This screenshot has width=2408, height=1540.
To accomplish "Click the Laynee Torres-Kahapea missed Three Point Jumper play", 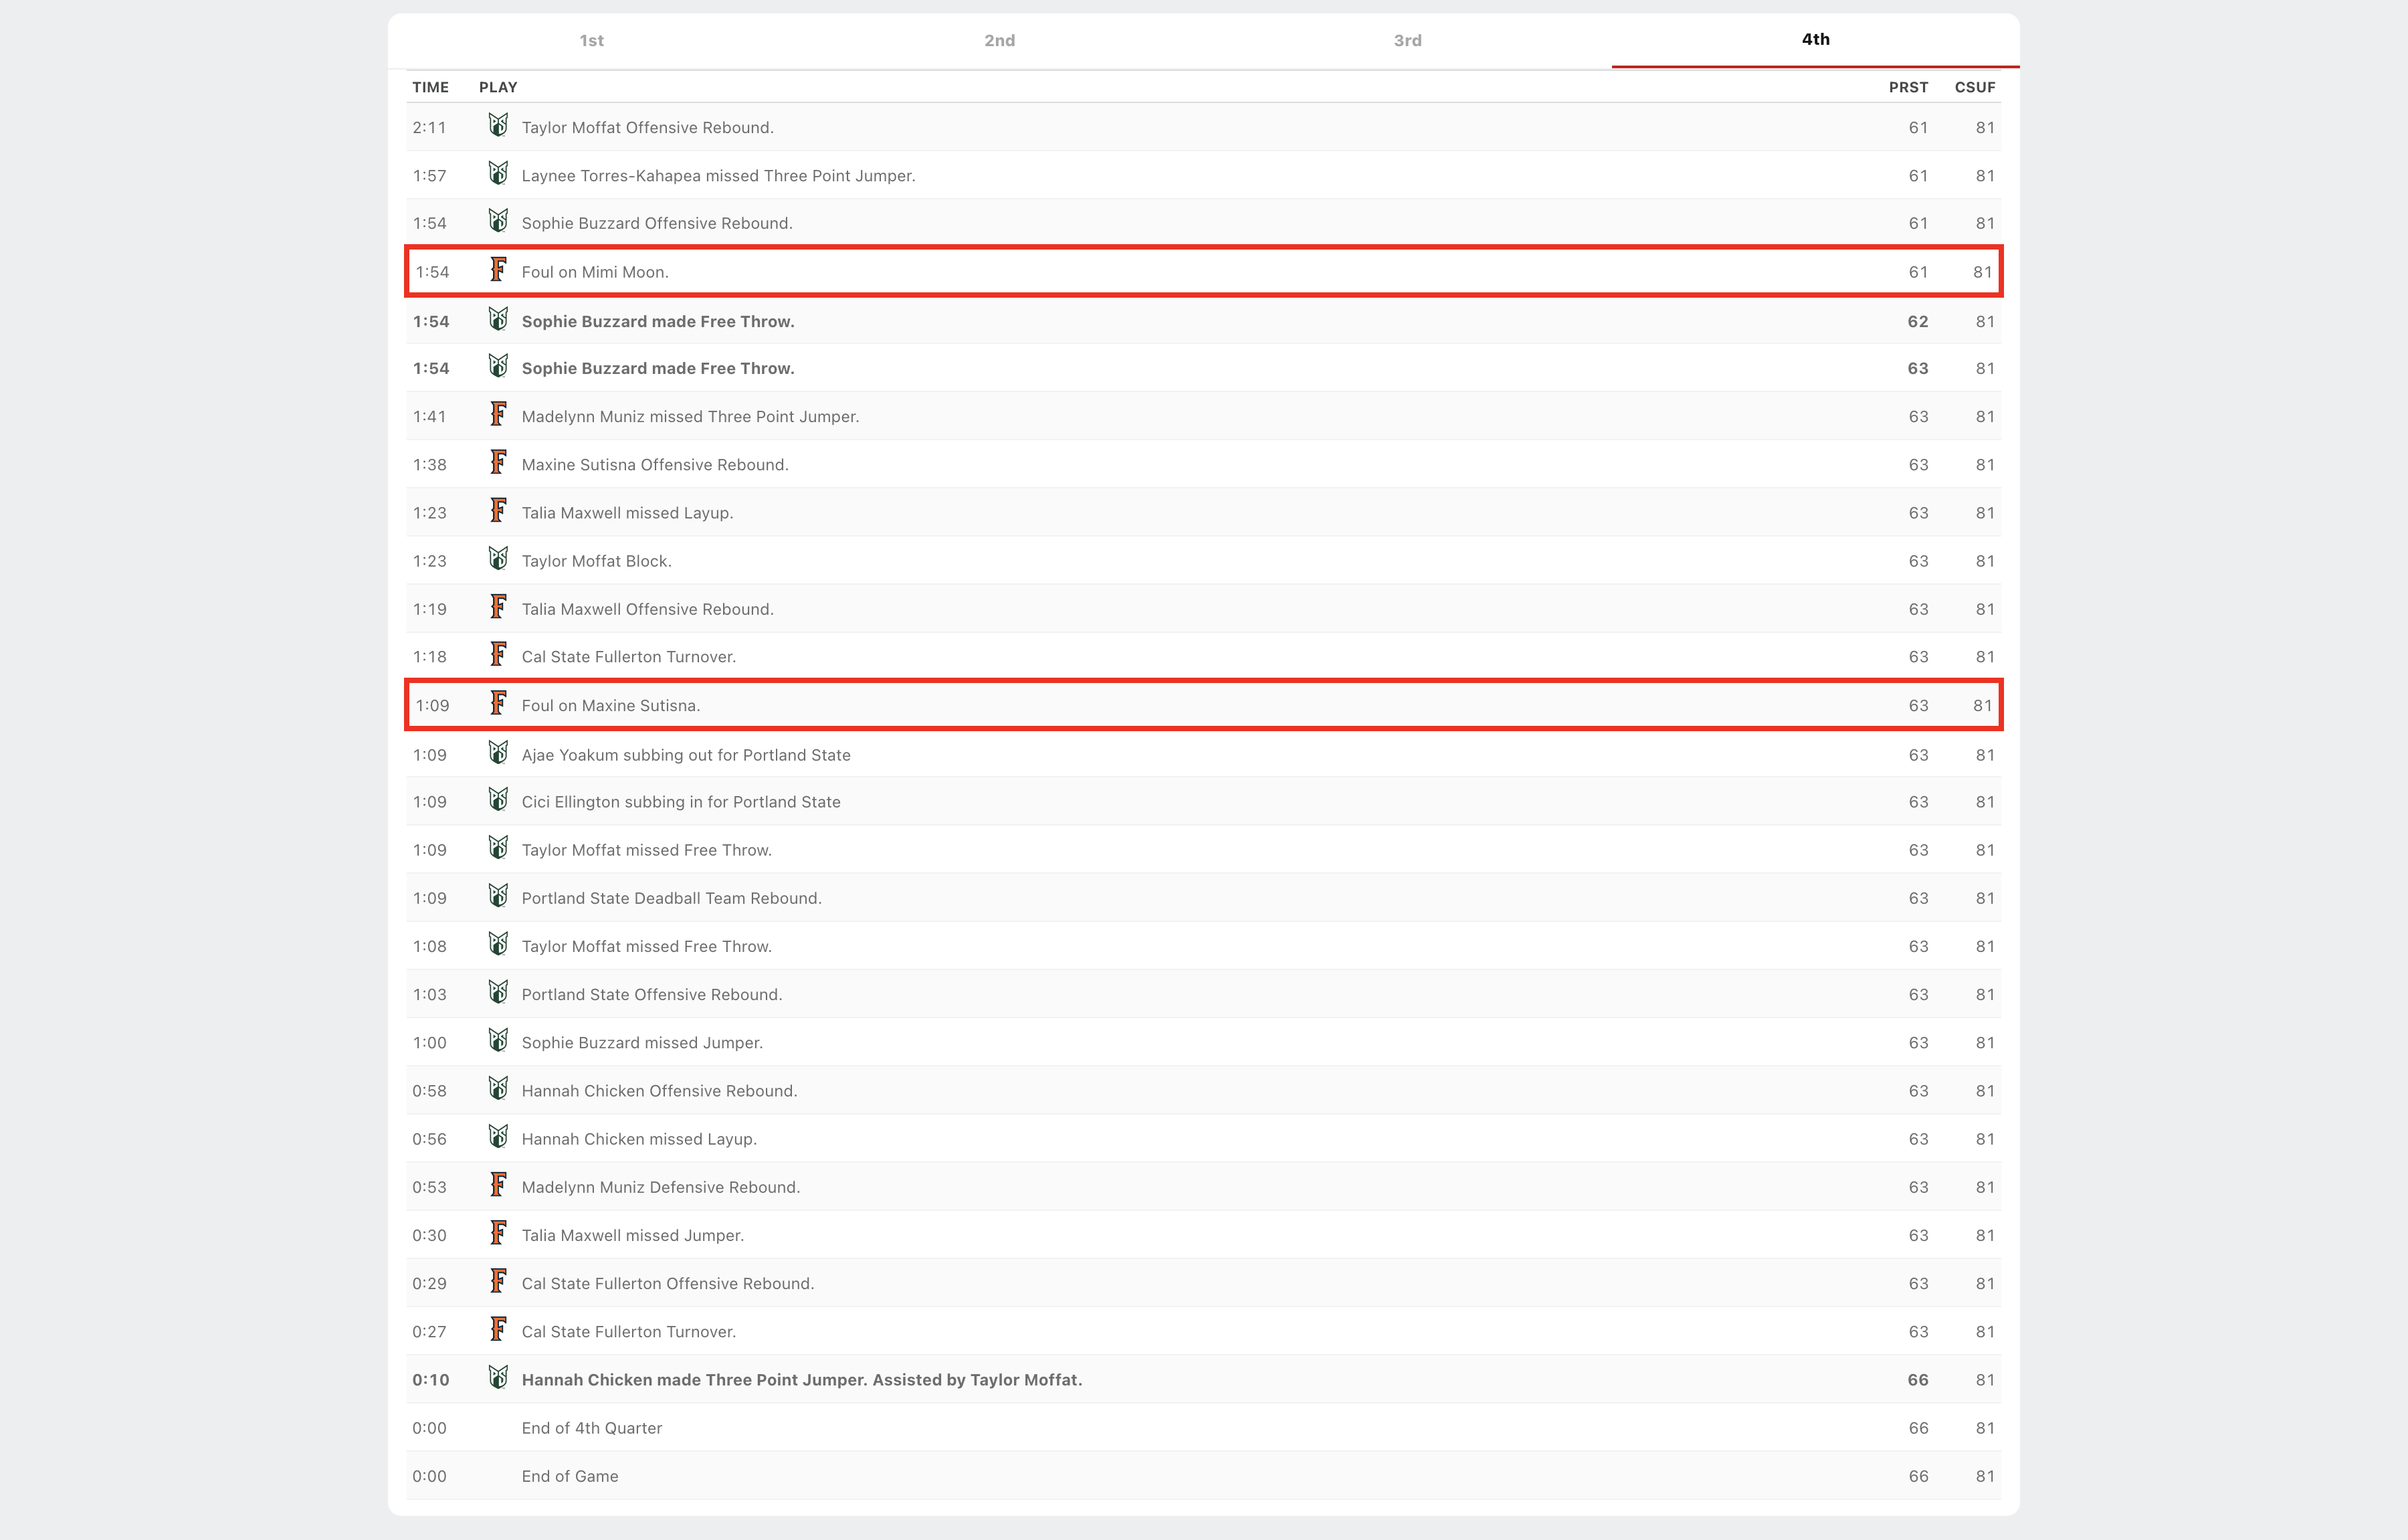I will [x=717, y=176].
